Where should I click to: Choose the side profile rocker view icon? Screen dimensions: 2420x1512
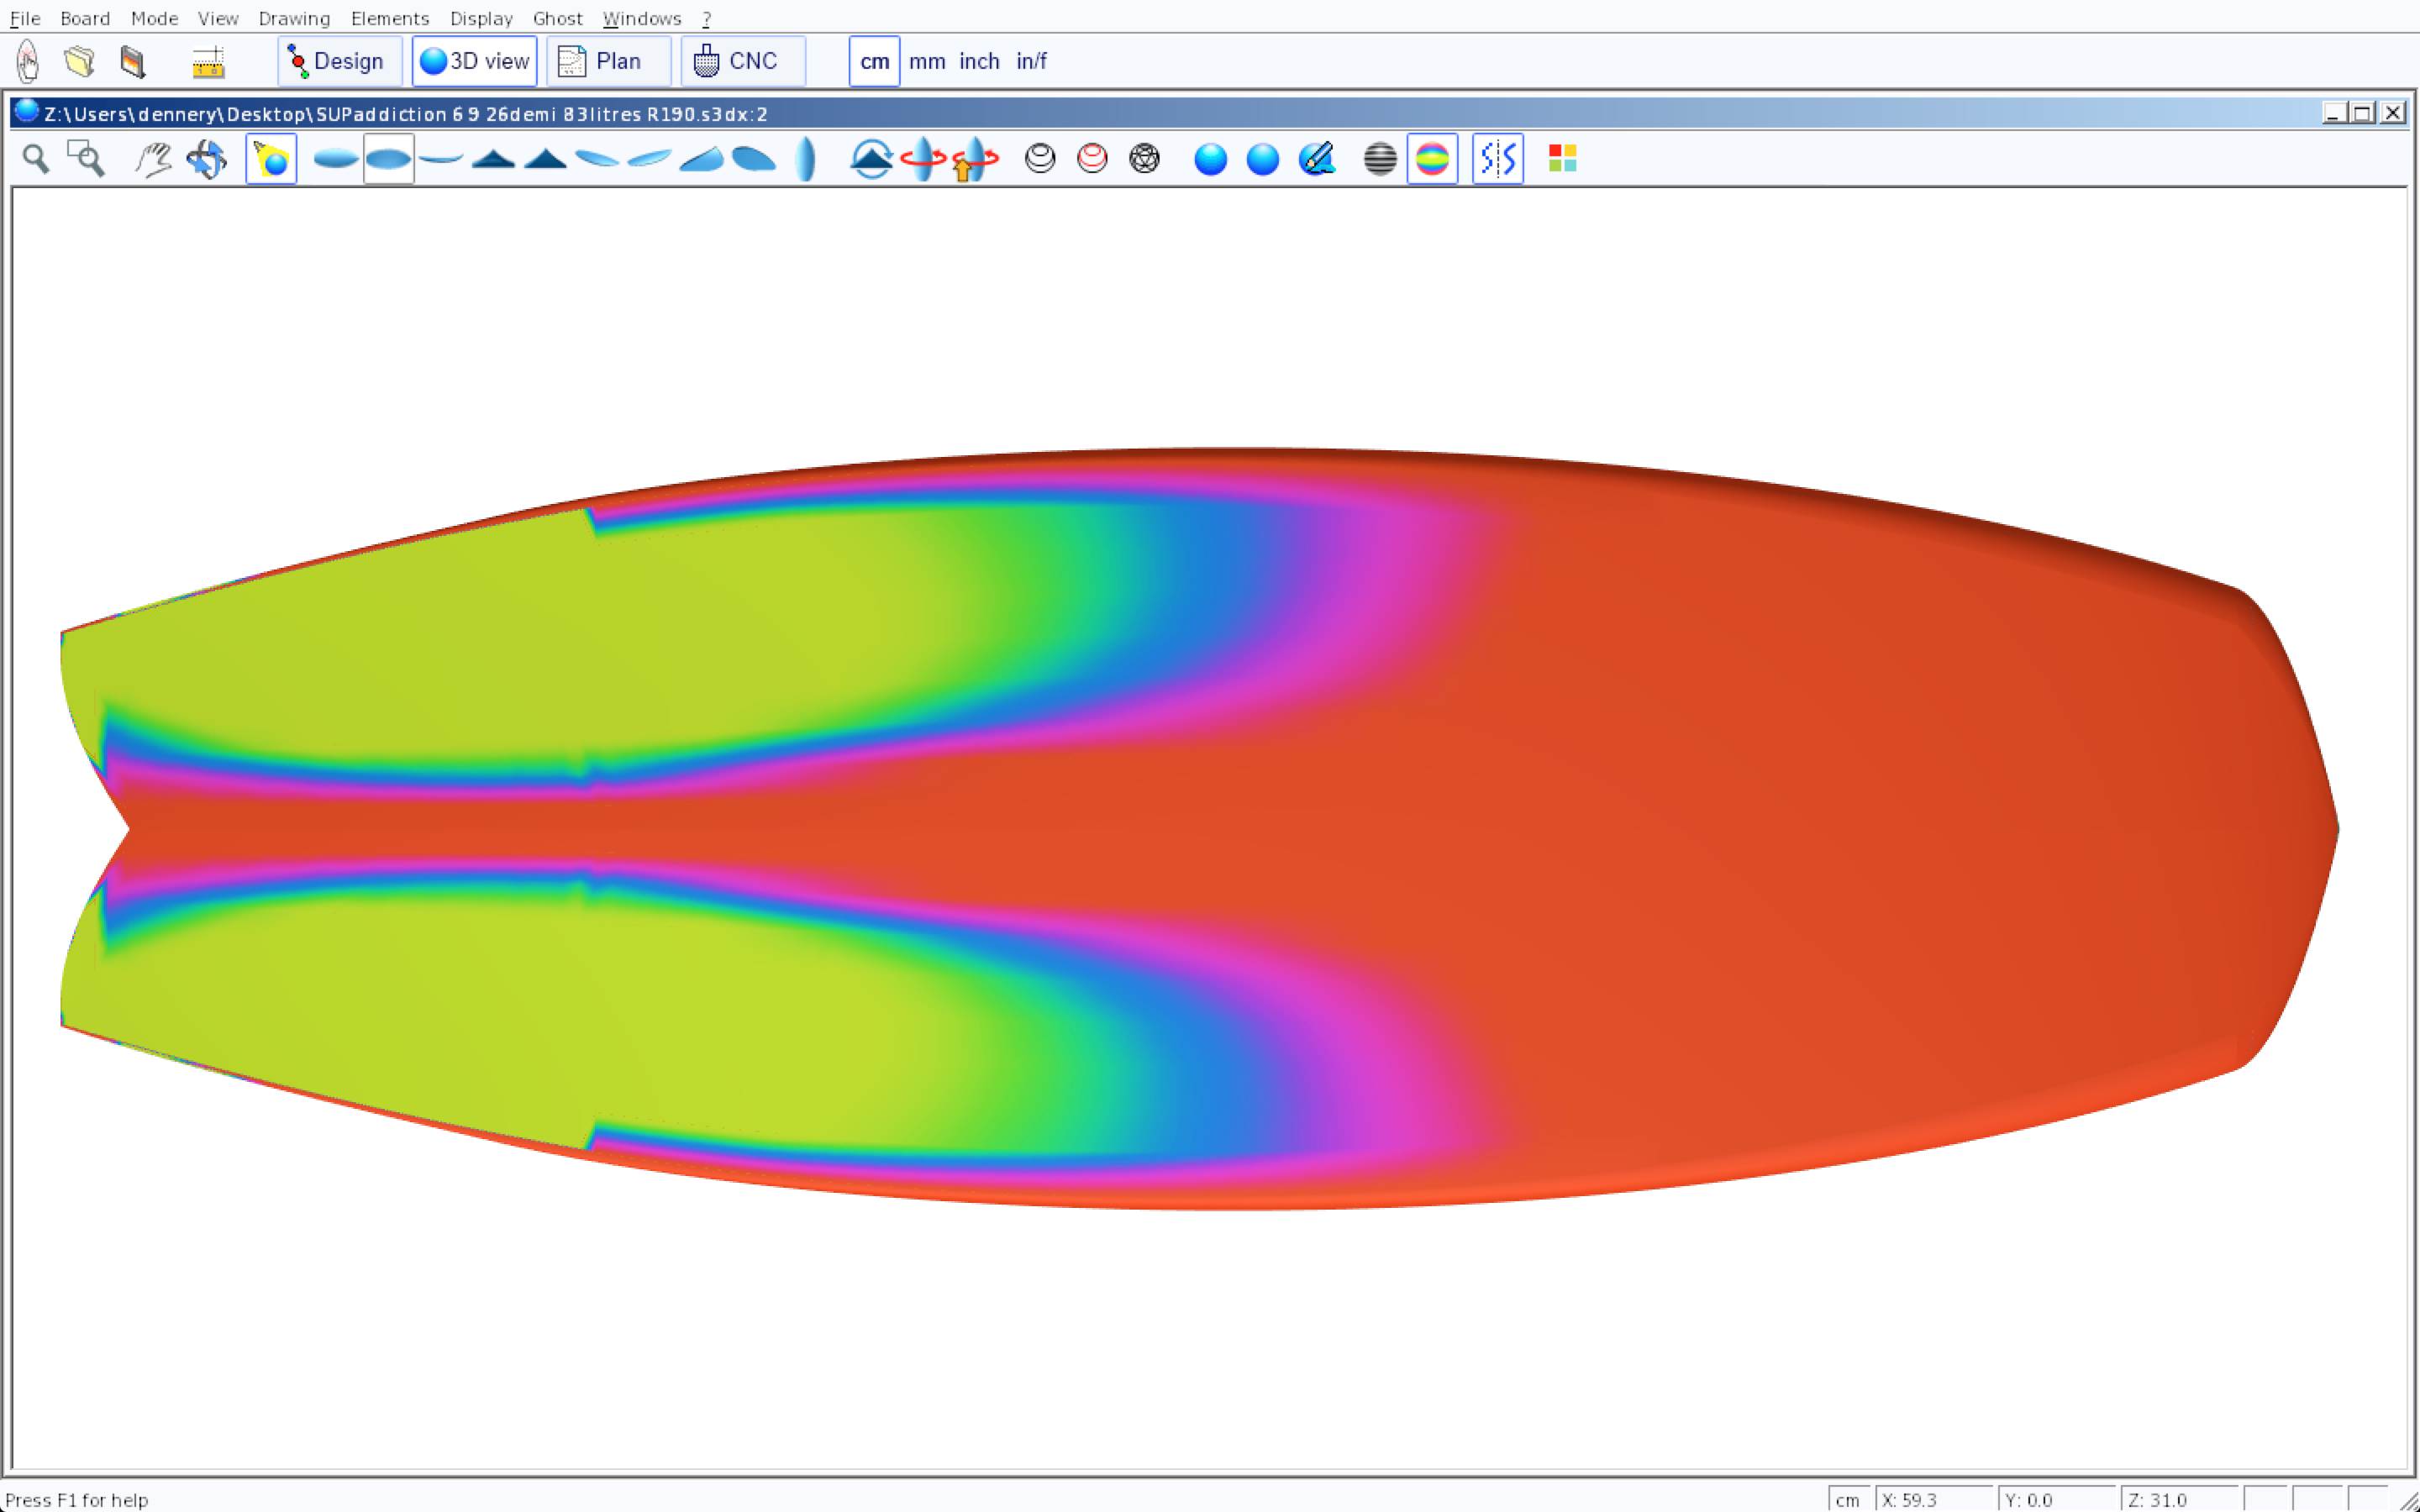(x=441, y=159)
